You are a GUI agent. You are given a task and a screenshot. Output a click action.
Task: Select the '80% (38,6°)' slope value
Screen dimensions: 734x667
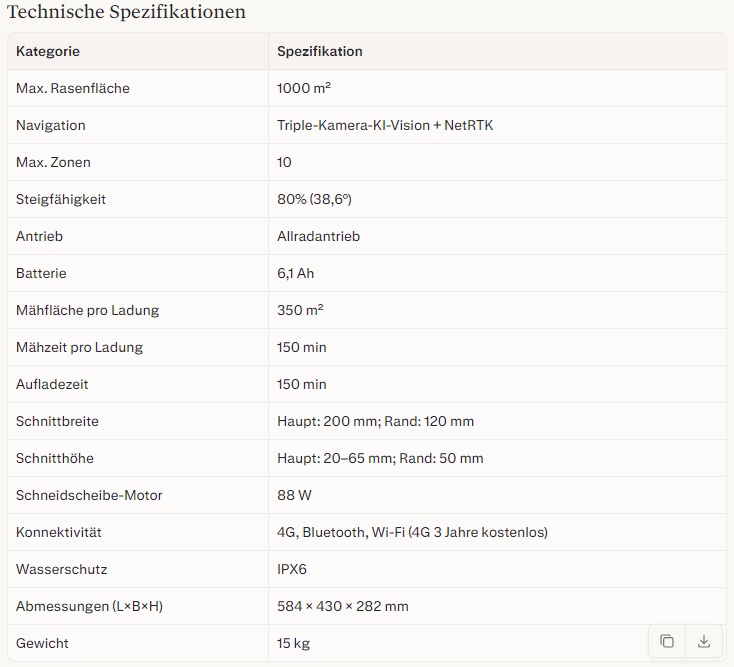point(314,199)
